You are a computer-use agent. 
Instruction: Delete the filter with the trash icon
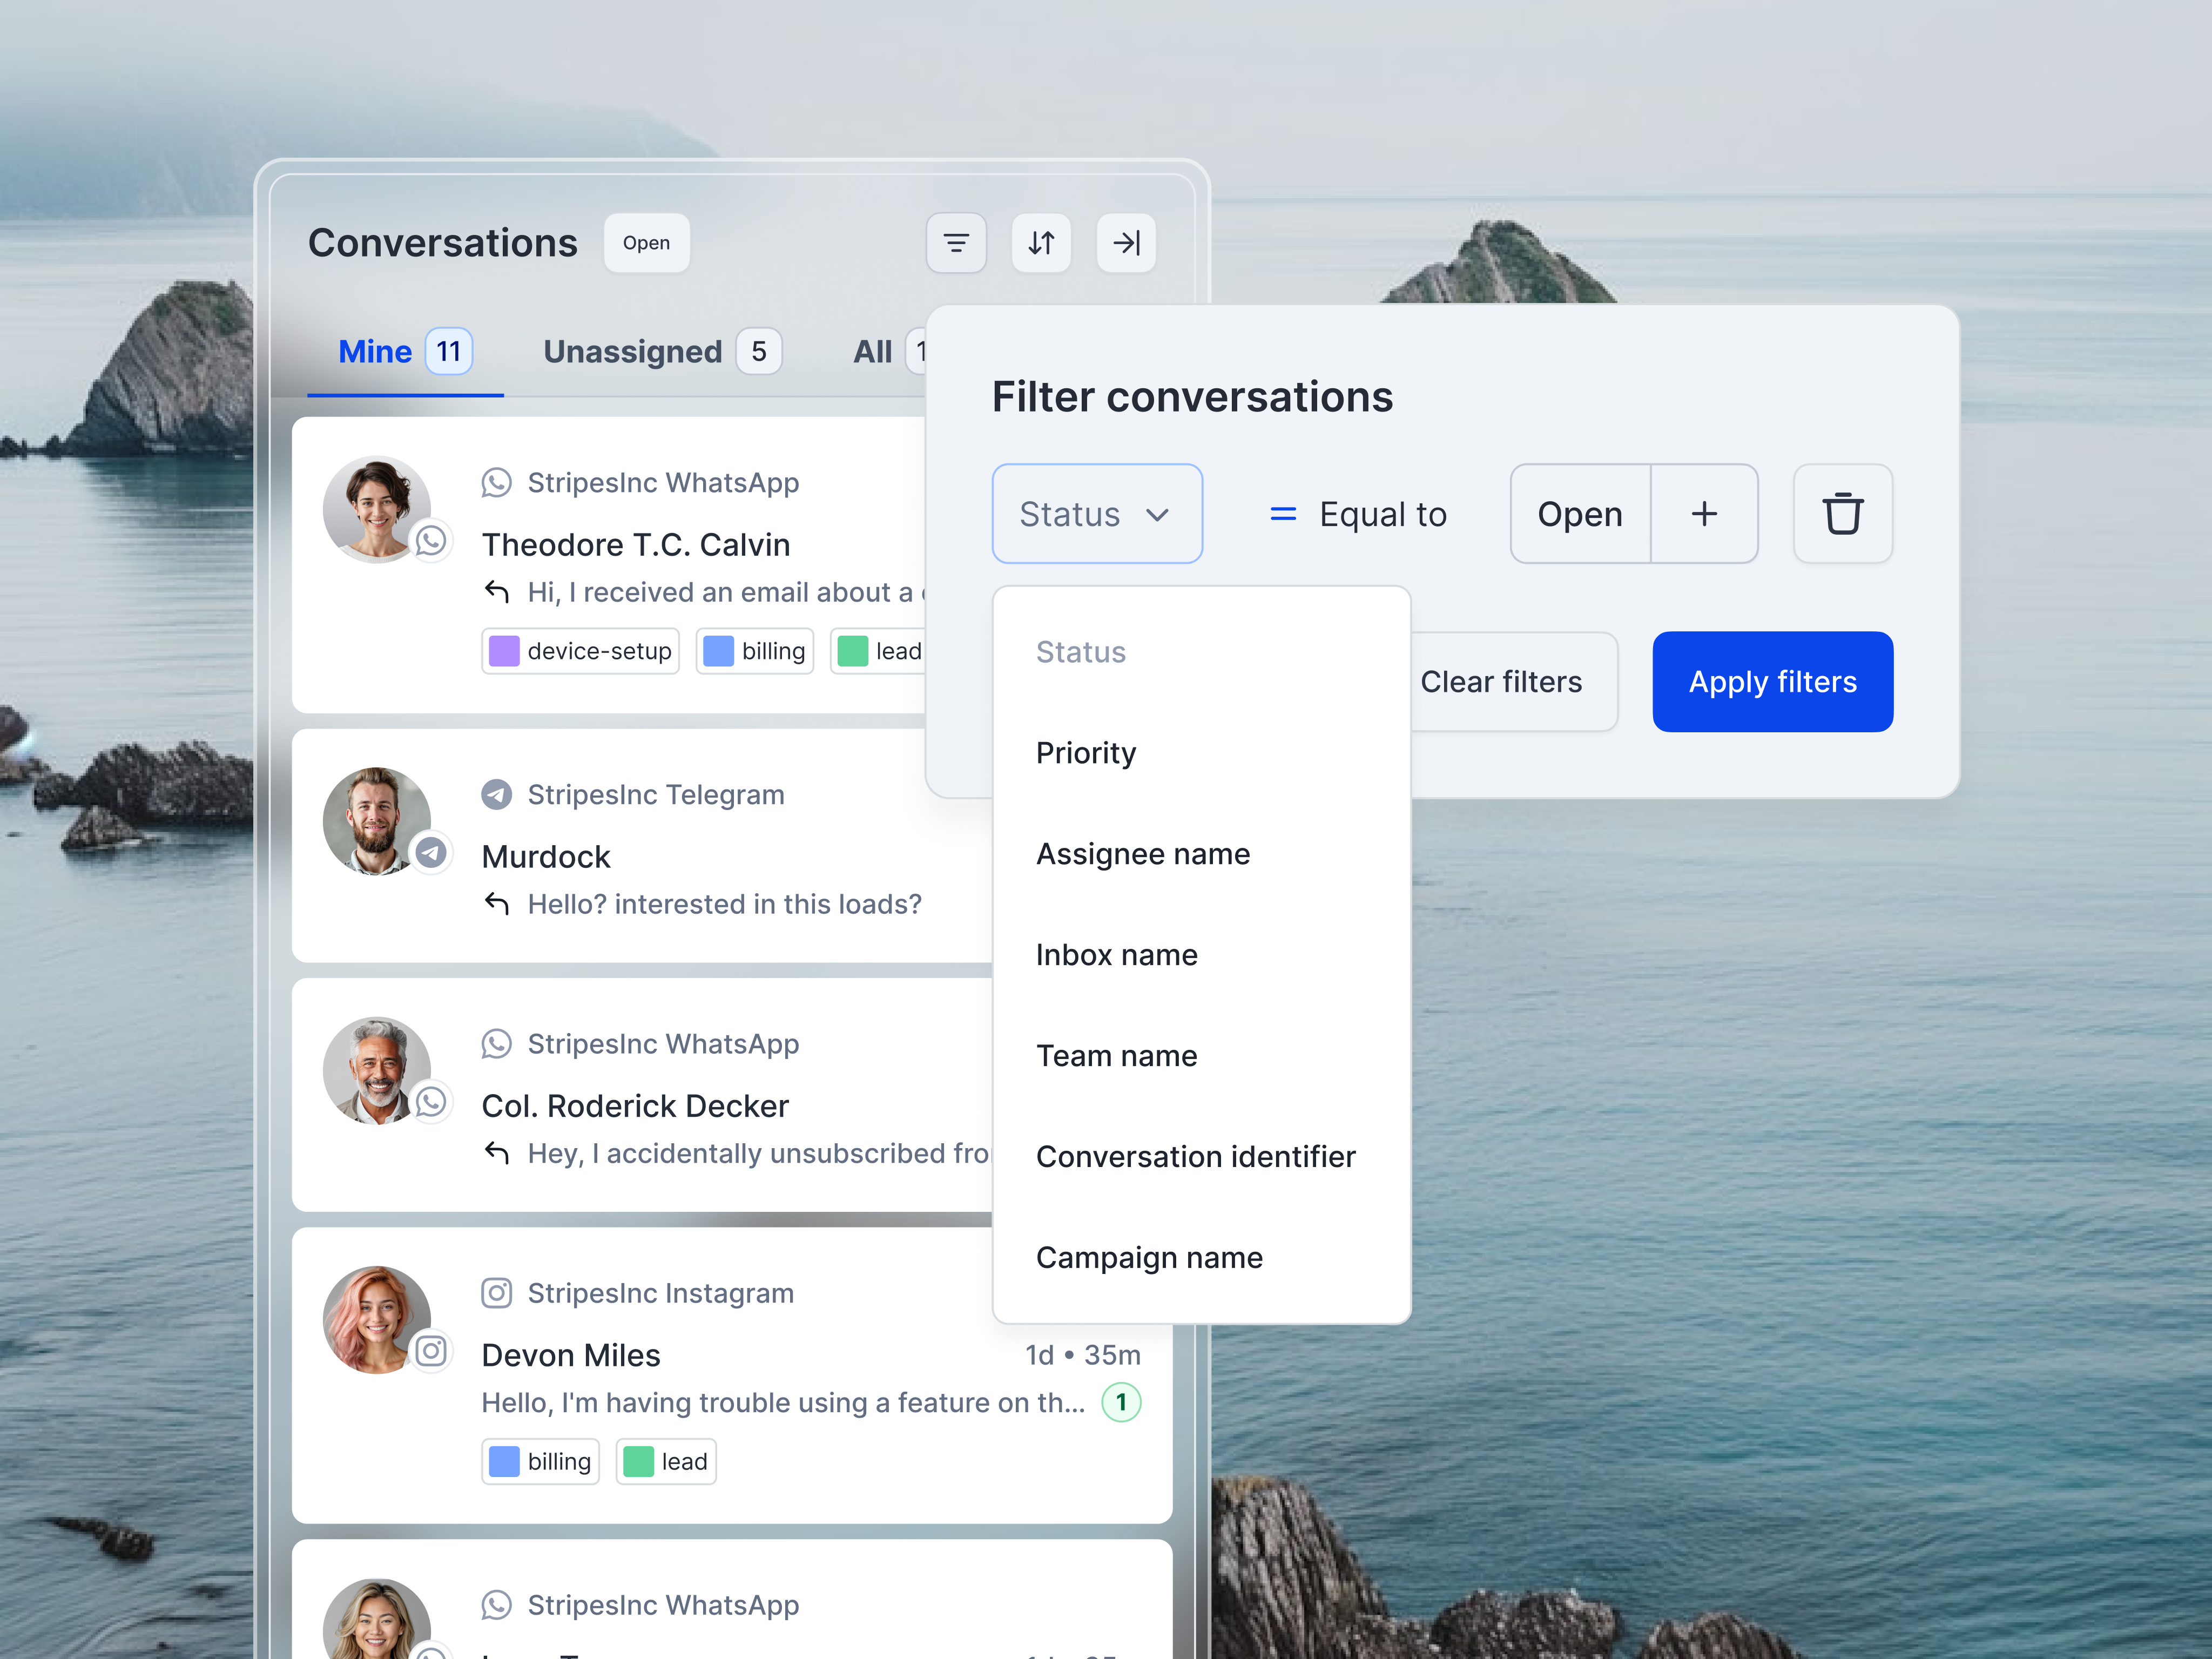[1842, 514]
